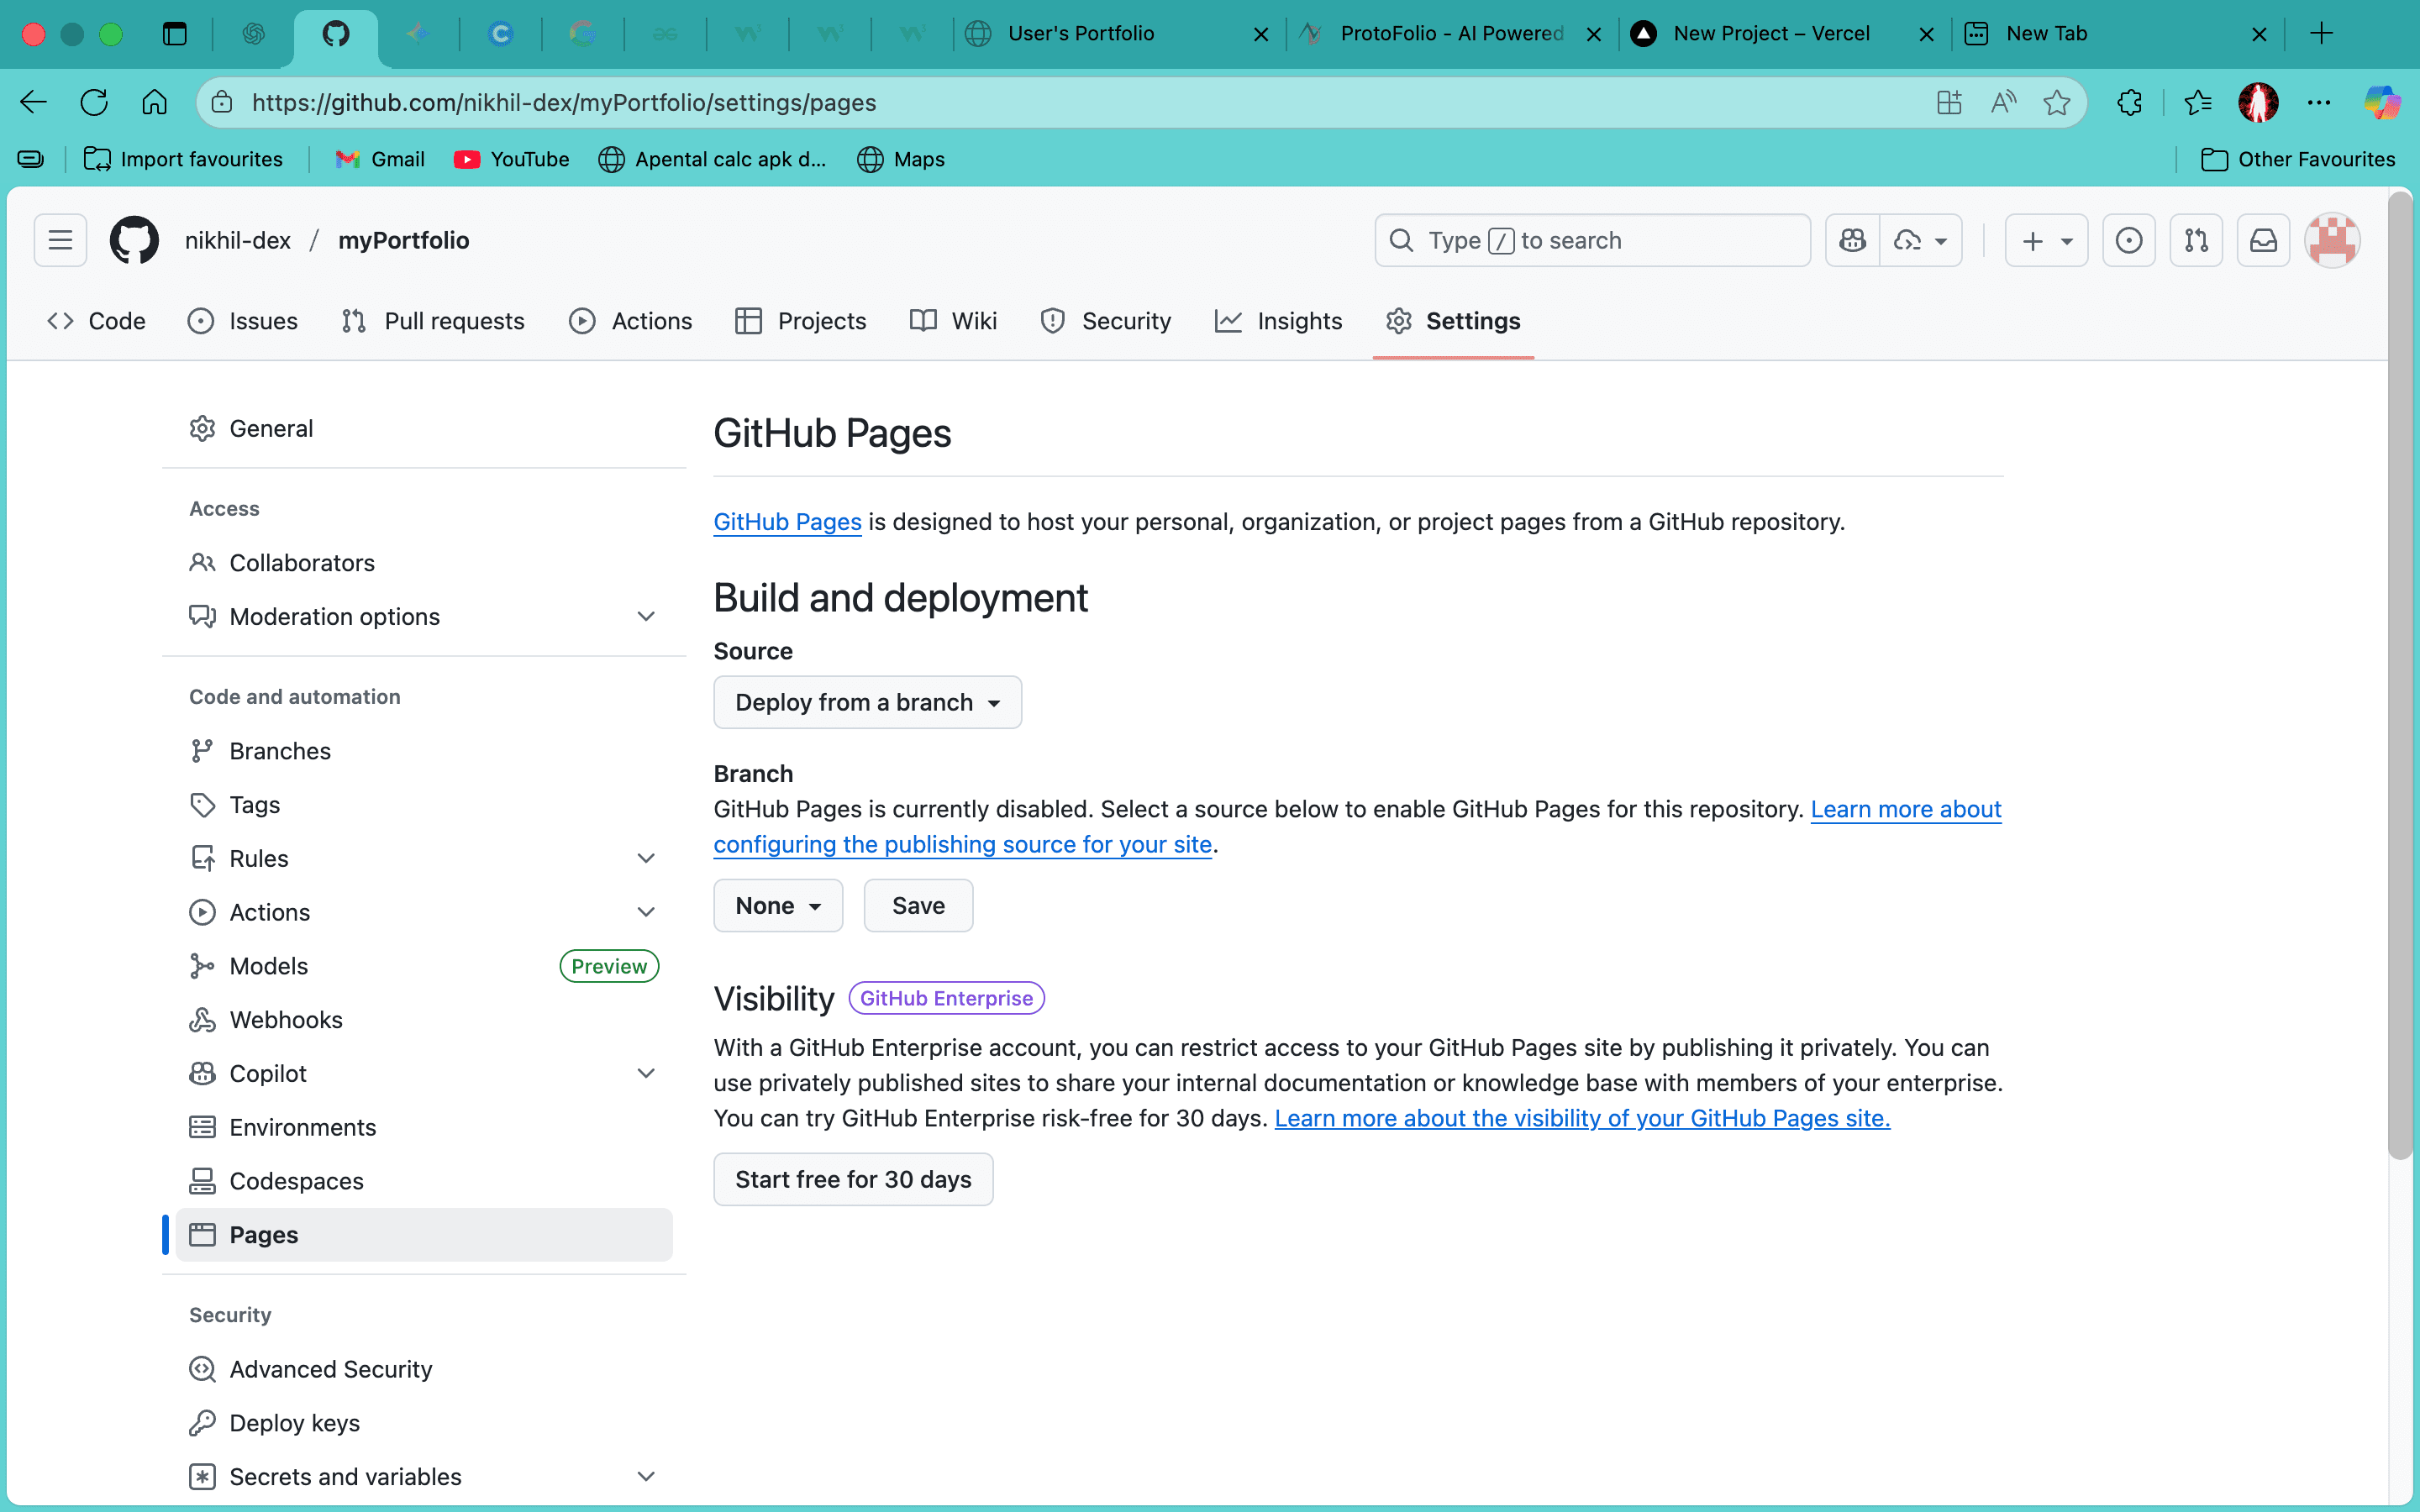The height and width of the screenshot is (1512, 2420).
Task: Open browser settings and more menu
Action: (2319, 102)
